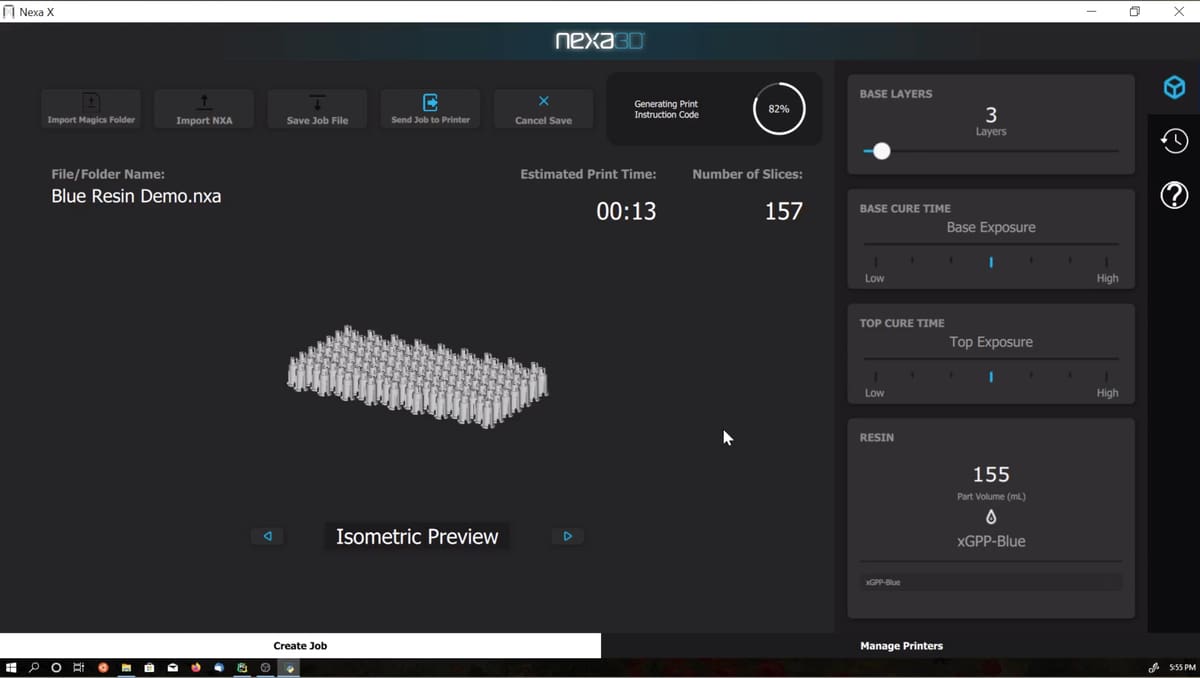Open Cortana circle icon in taskbar
Screen dimensions: 1200x678
coord(56,668)
